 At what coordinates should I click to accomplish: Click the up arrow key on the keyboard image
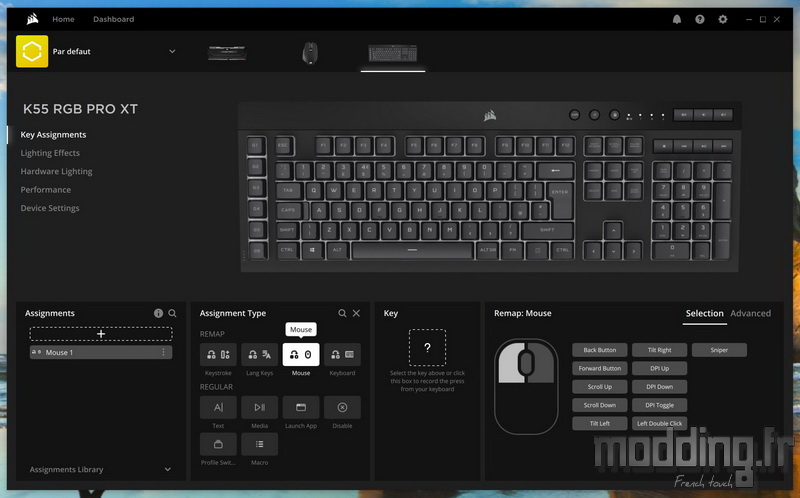click(613, 230)
